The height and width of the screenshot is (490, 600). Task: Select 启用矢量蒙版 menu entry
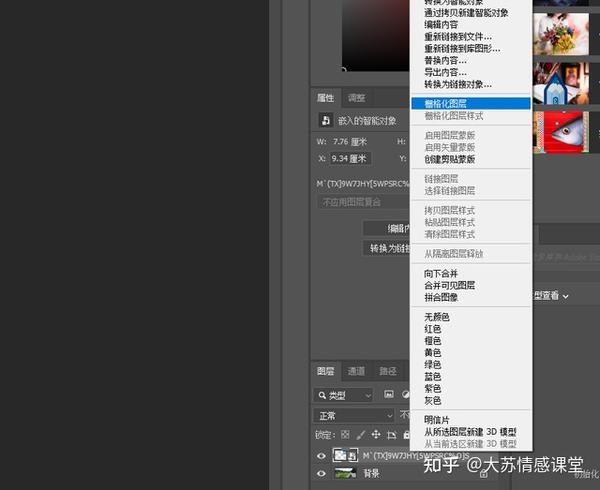pyautogui.click(x=471, y=147)
